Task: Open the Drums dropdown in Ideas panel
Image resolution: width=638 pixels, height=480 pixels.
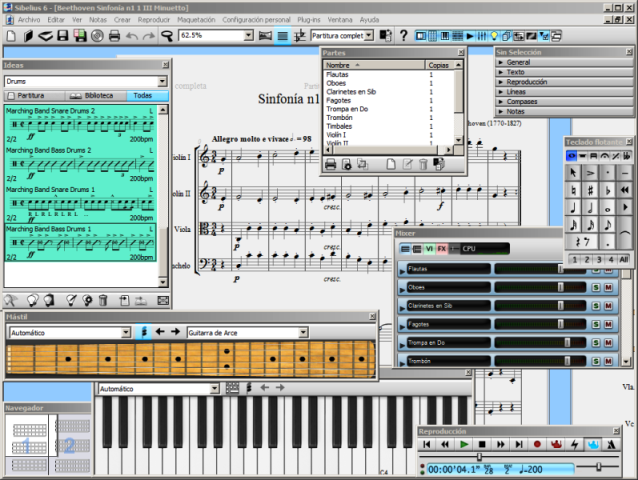Action: [x=162, y=81]
